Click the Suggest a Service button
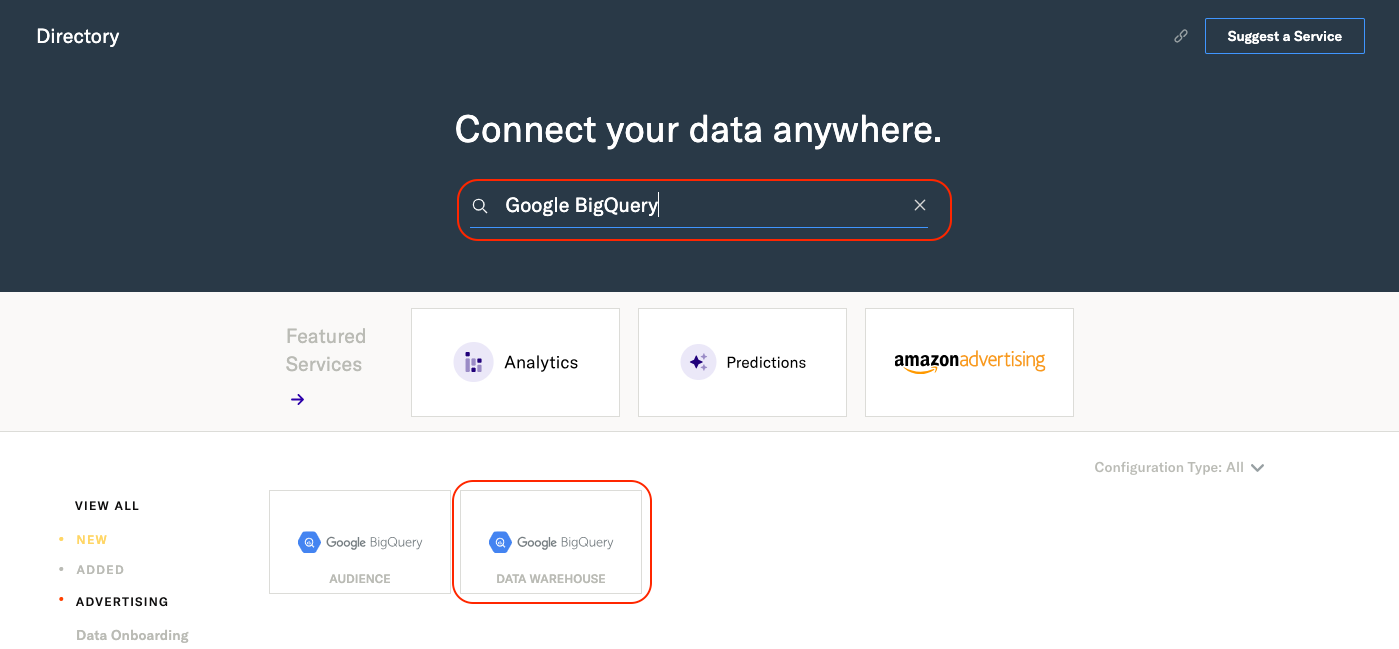The height and width of the screenshot is (649, 1399). click(x=1284, y=36)
